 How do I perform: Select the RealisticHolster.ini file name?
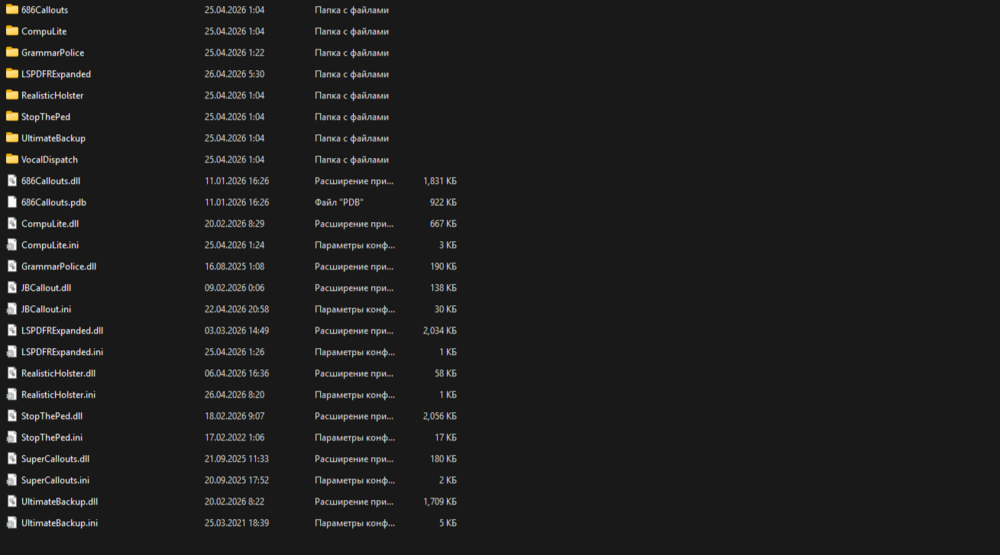coord(58,394)
